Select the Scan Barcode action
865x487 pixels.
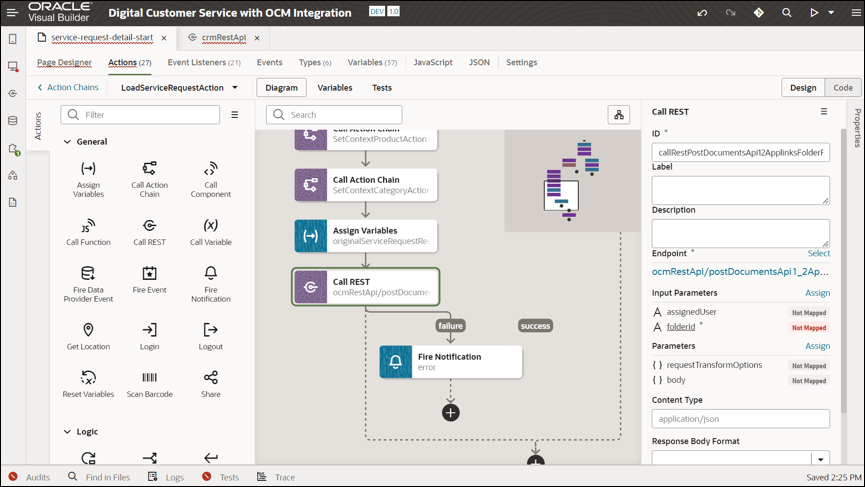click(149, 384)
